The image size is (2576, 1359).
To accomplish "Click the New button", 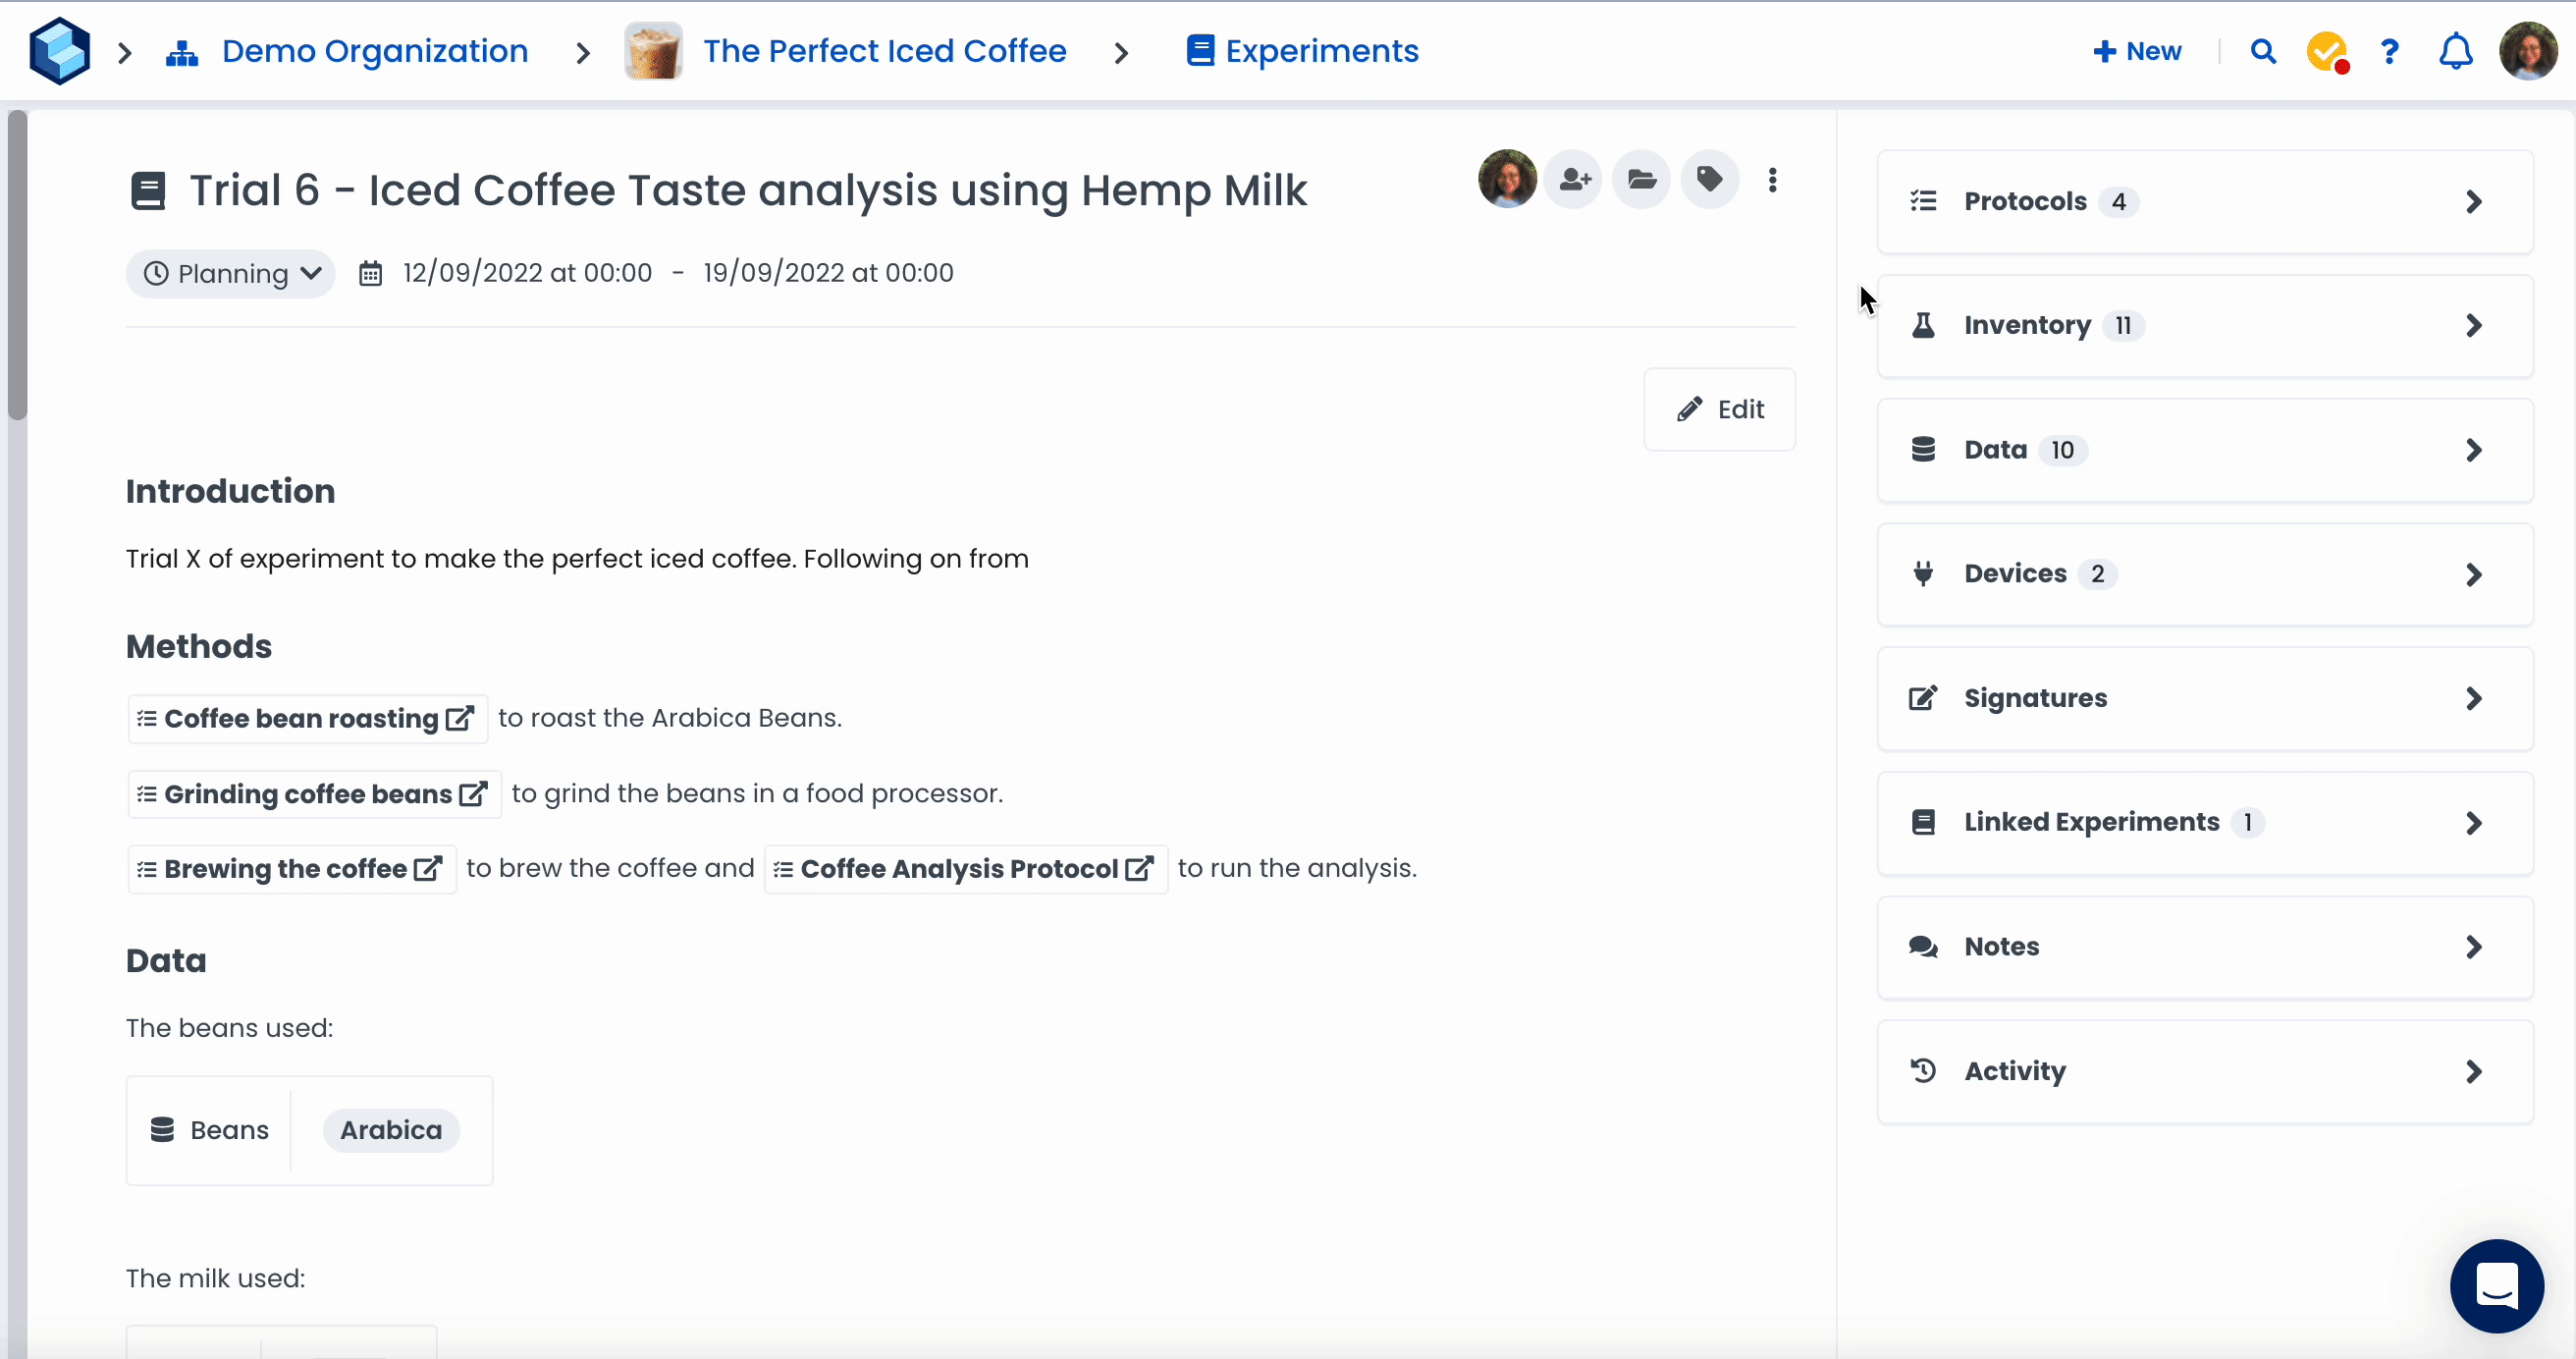I will click(x=2137, y=51).
